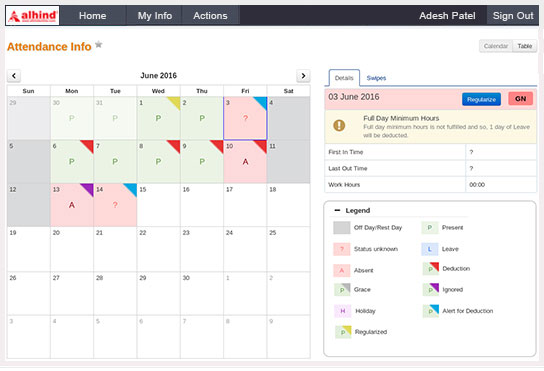
Task: Click Sign Out
Action: [513, 16]
